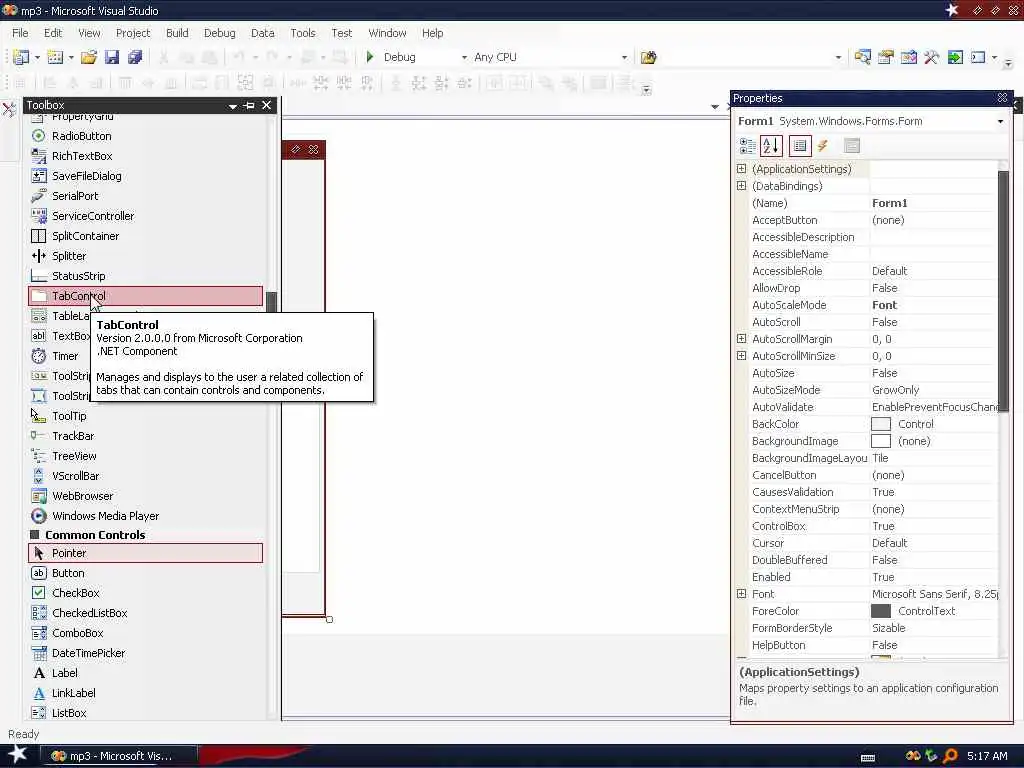Screen dimensions: 1024x768
Task: Select the ComboBox control in the Toolbox
Action: (145, 633)
